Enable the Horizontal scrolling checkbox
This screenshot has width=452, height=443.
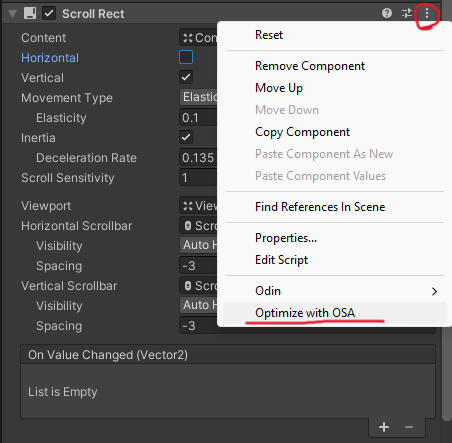click(x=186, y=57)
